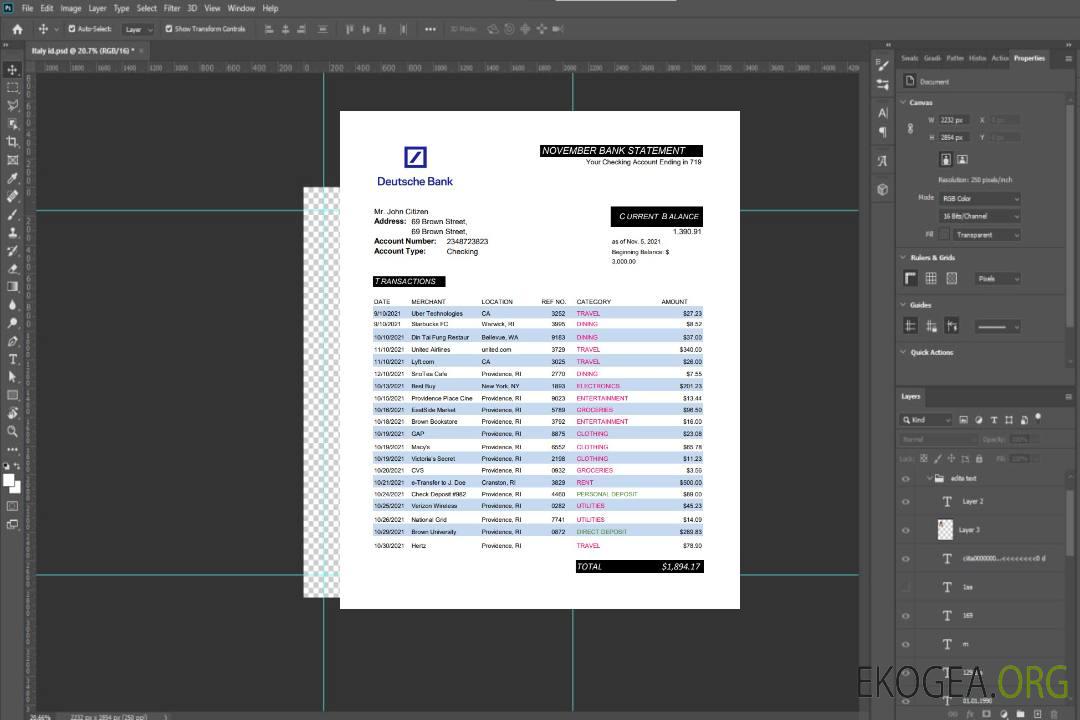Switch to the Swatches panel tab
Viewport: 1080px width, 720px height.
(x=910, y=58)
